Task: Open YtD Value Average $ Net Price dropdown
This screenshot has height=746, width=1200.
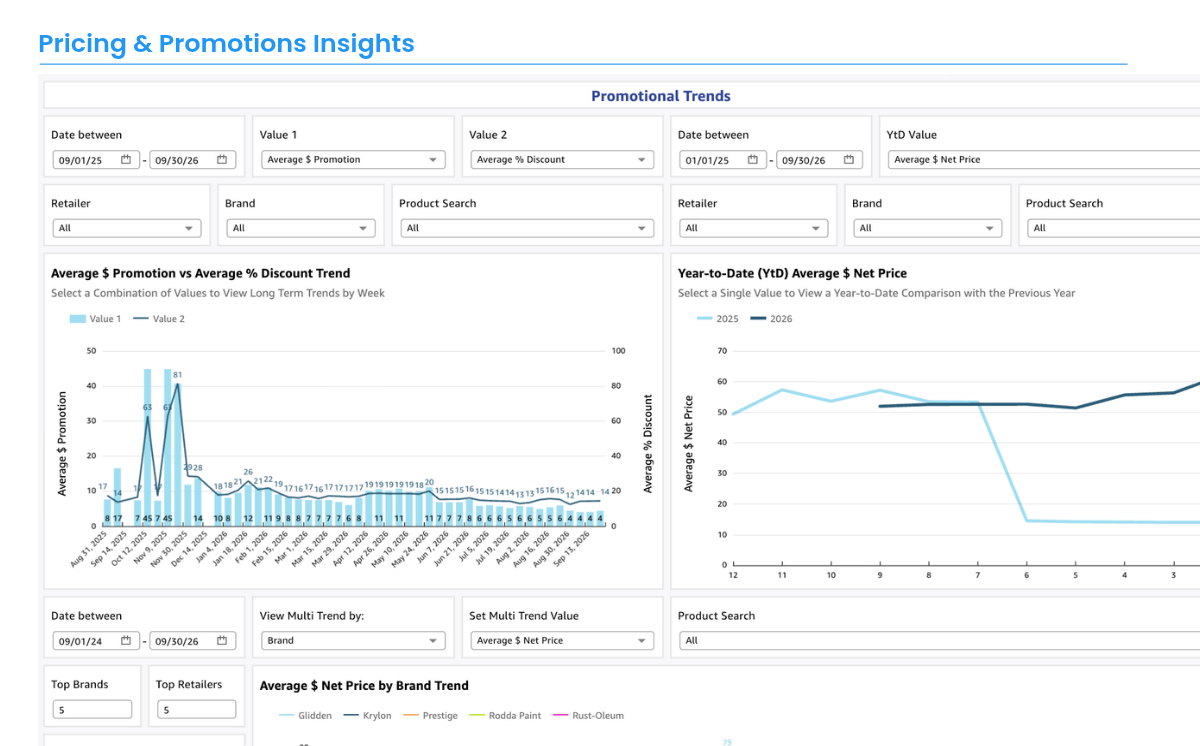Action: [1044, 160]
